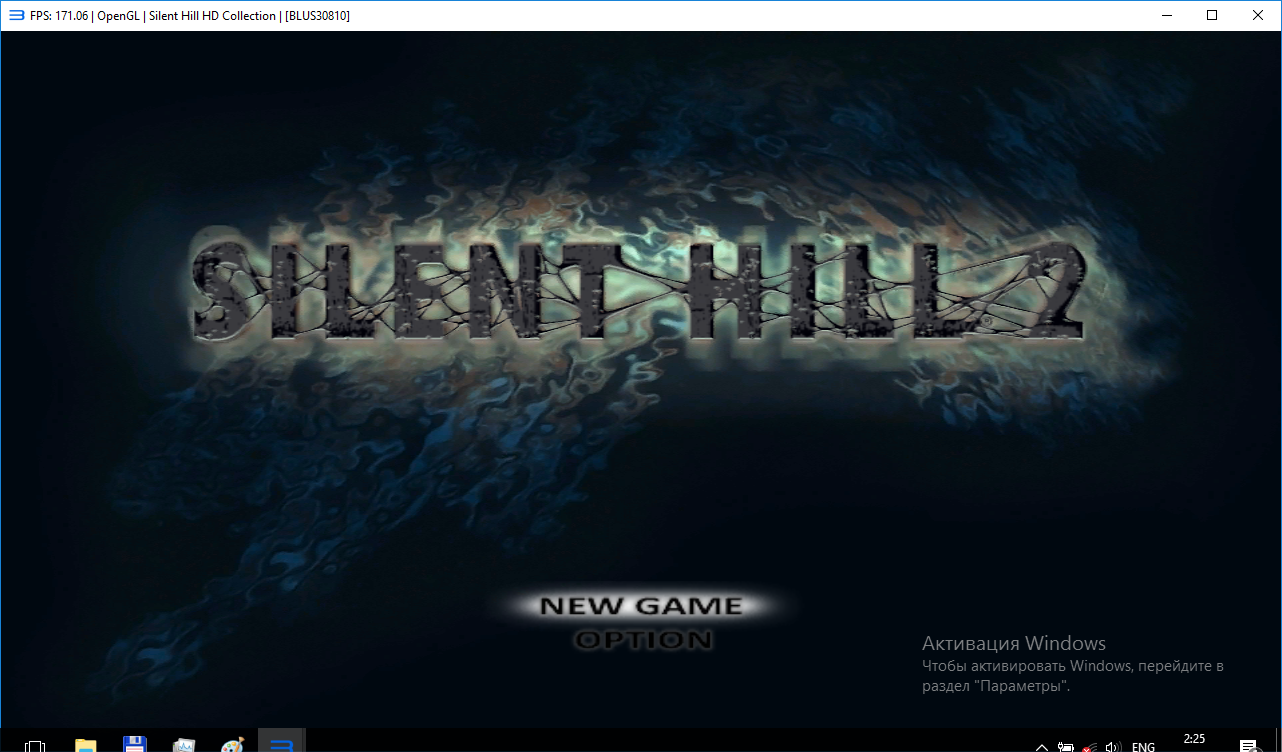The height and width of the screenshot is (752, 1282).
Task: Open the battery power status icon
Action: (x=1066, y=746)
